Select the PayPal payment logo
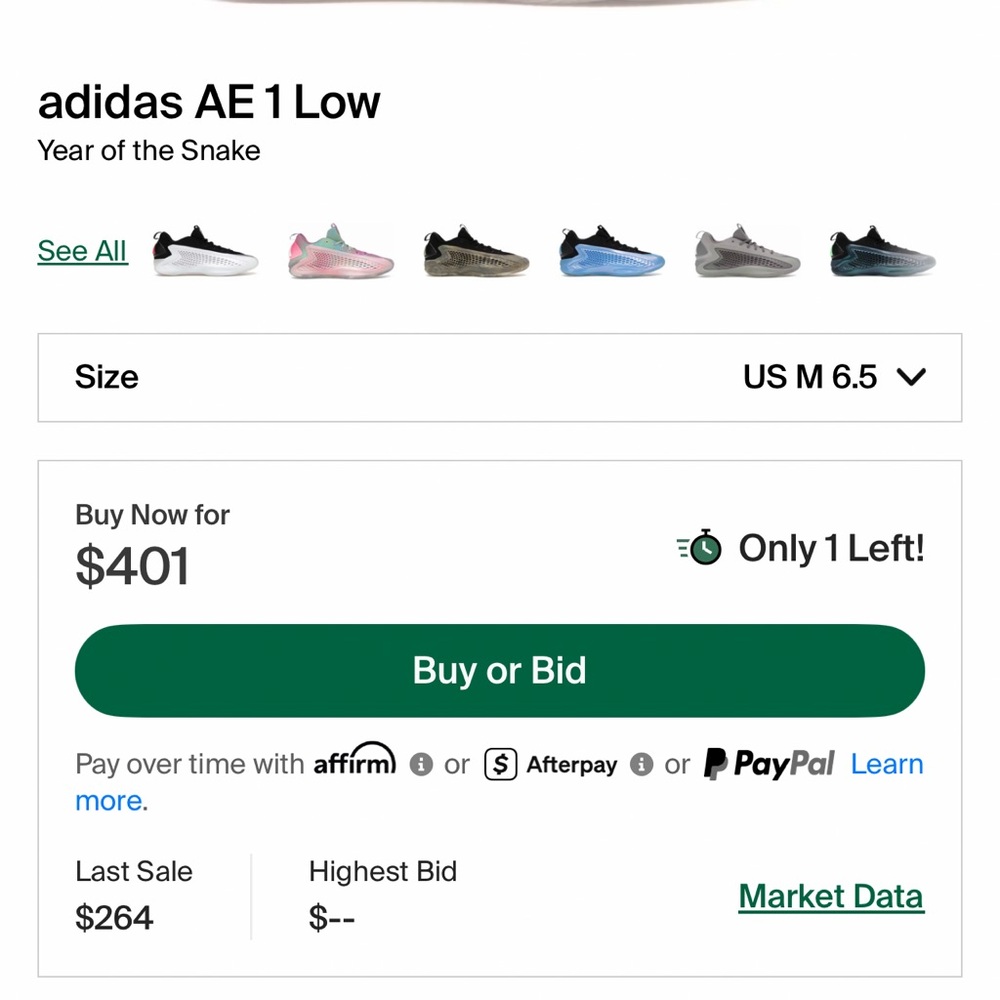The height and width of the screenshot is (1000, 1000). pyautogui.click(x=767, y=764)
